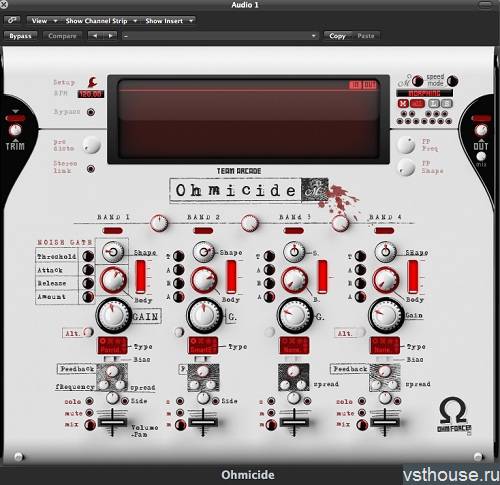Viewport: 500px width, 485px height.
Task: Click the large Band 2 gain knob
Action: click(204, 315)
